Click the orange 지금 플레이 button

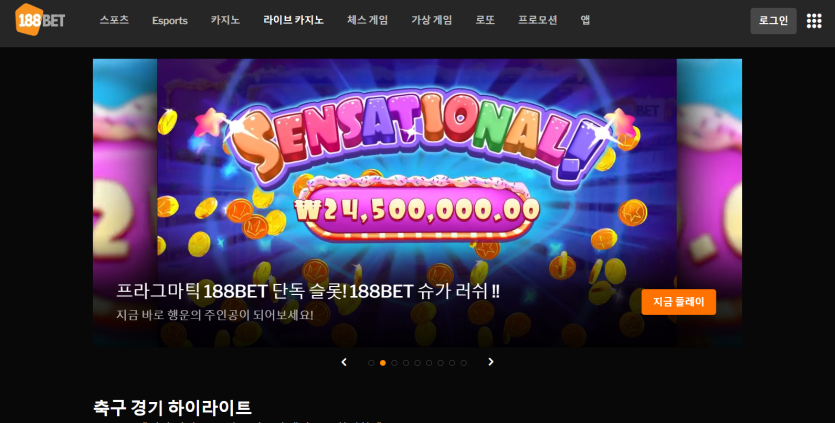click(x=678, y=302)
